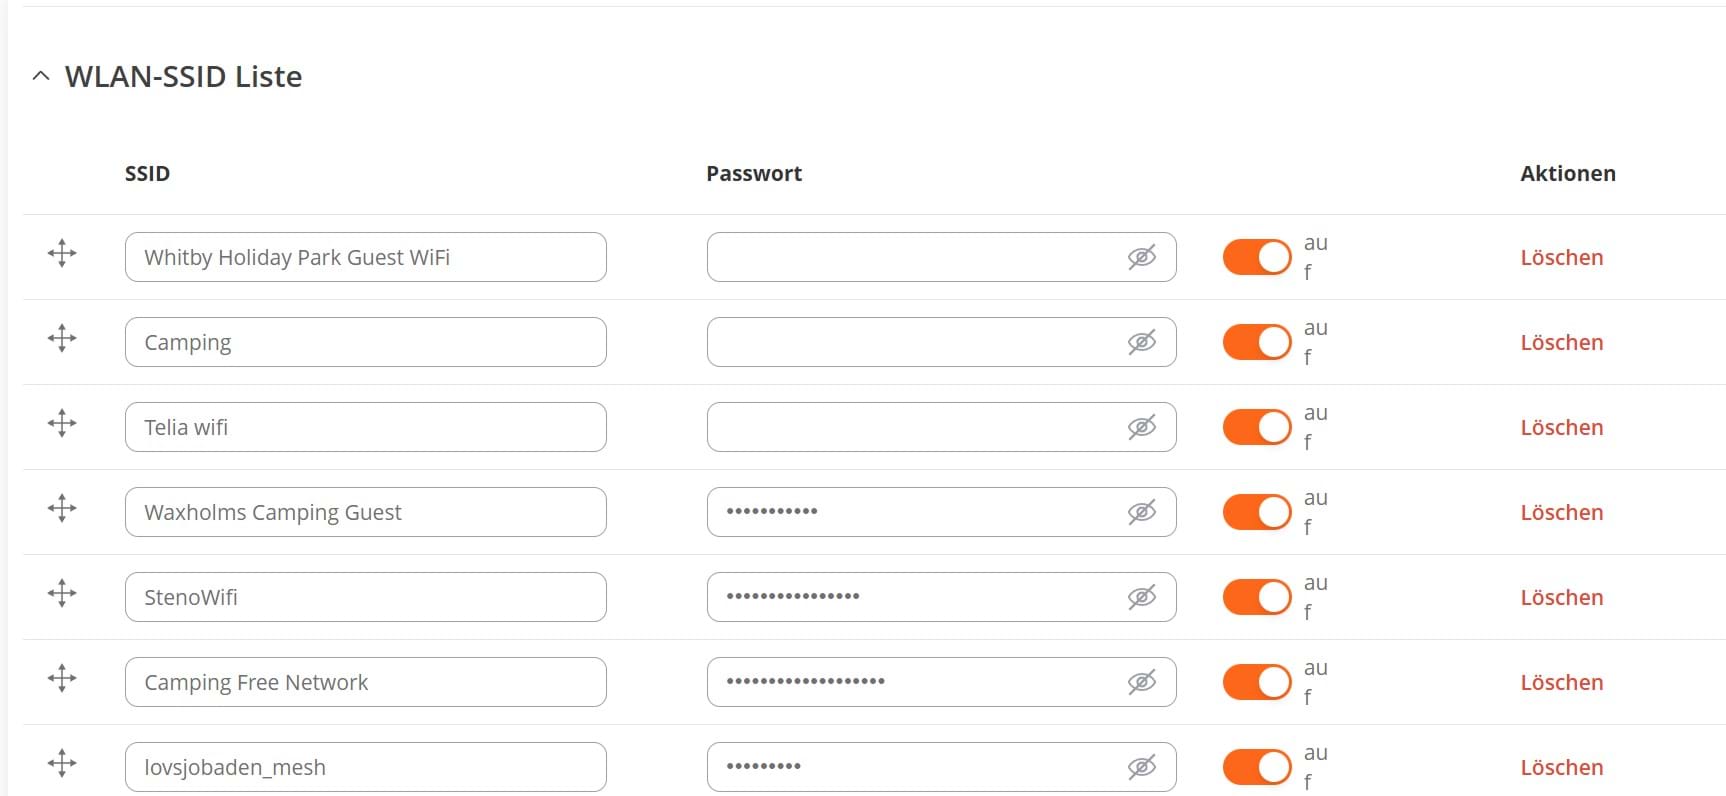
Task: Toggle password visibility for Whitby Holiday Park
Action: [x=1141, y=257]
